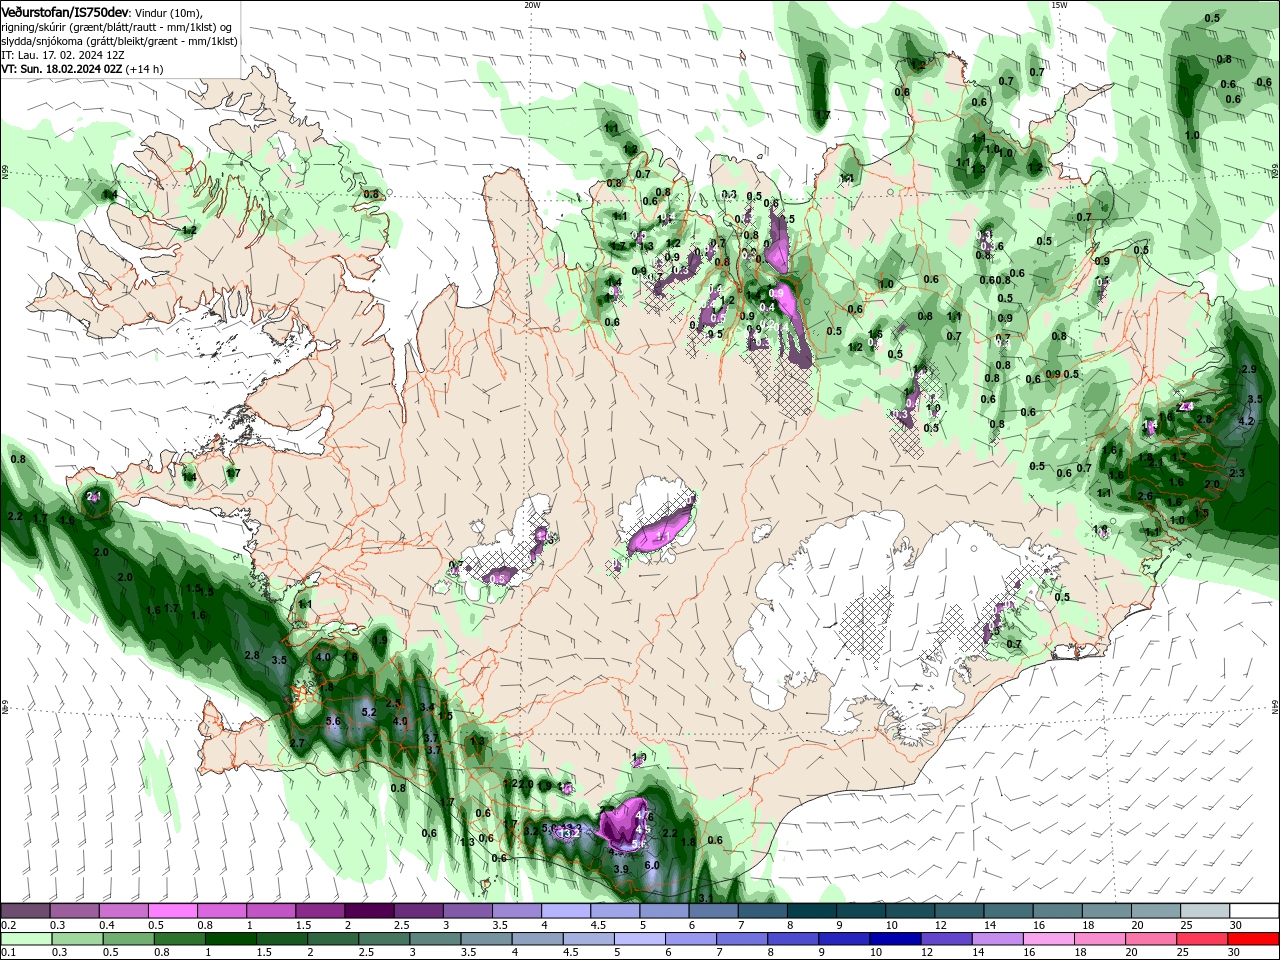This screenshot has width=1280, height=960.
Task: Select the snow legend swatch labeled 1
Action: click(x=271, y=911)
